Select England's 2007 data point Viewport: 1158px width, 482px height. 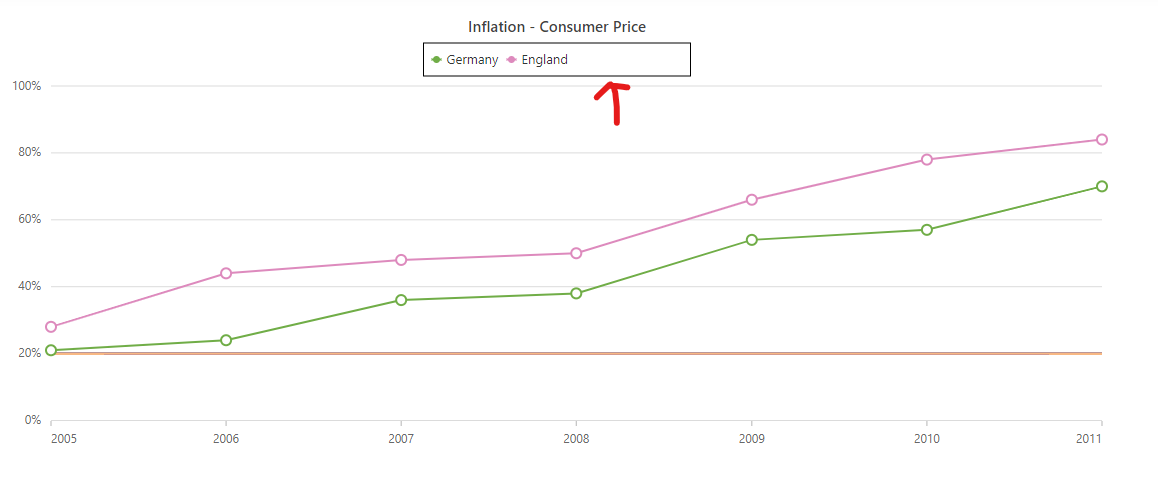(x=401, y=260)
